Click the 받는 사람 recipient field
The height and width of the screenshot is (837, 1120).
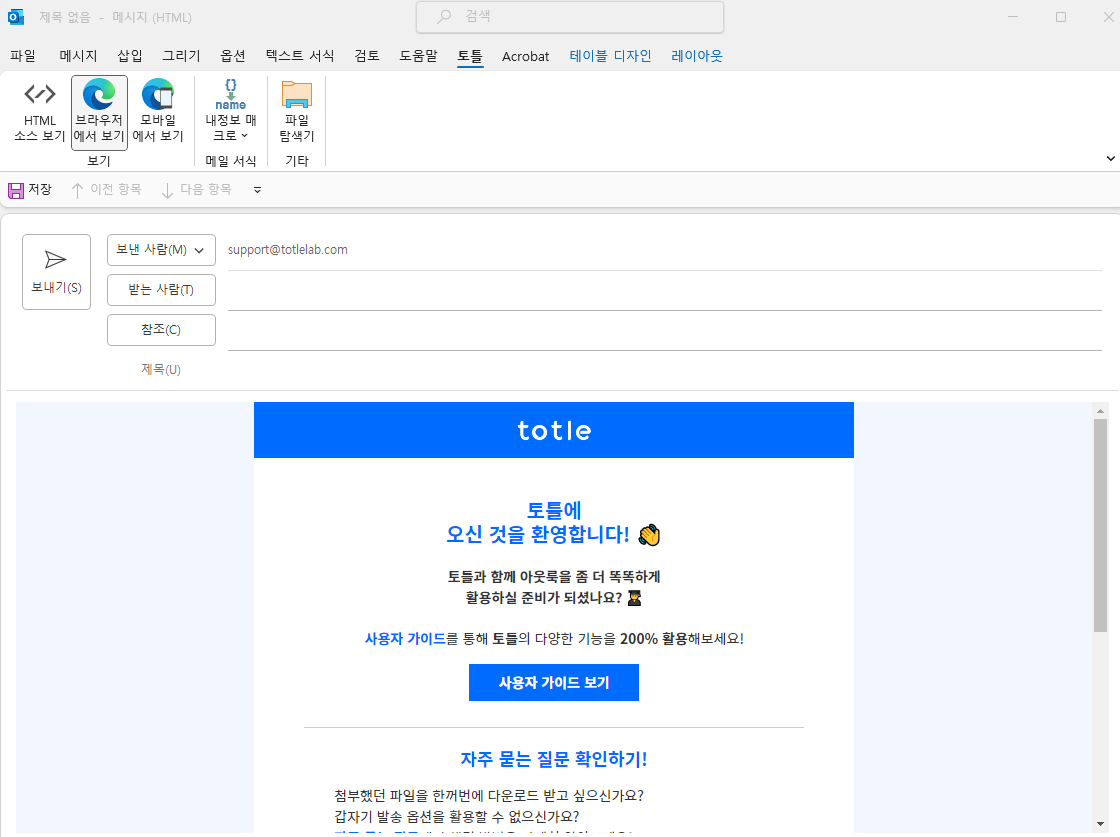664,291
